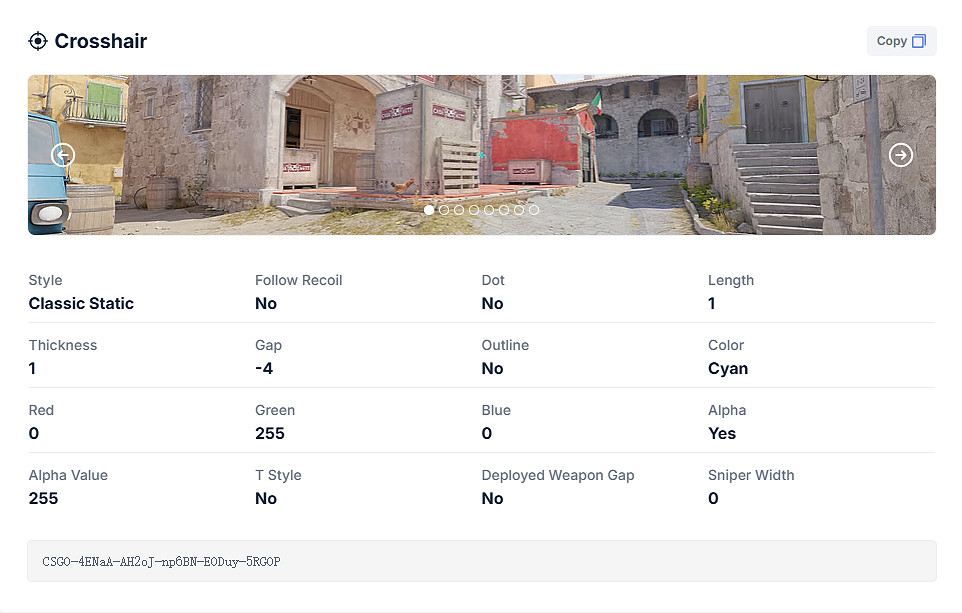962x613 pixels.
Task: Click the cyan crosshair in the map preview
Action: [x=483, y=155]
